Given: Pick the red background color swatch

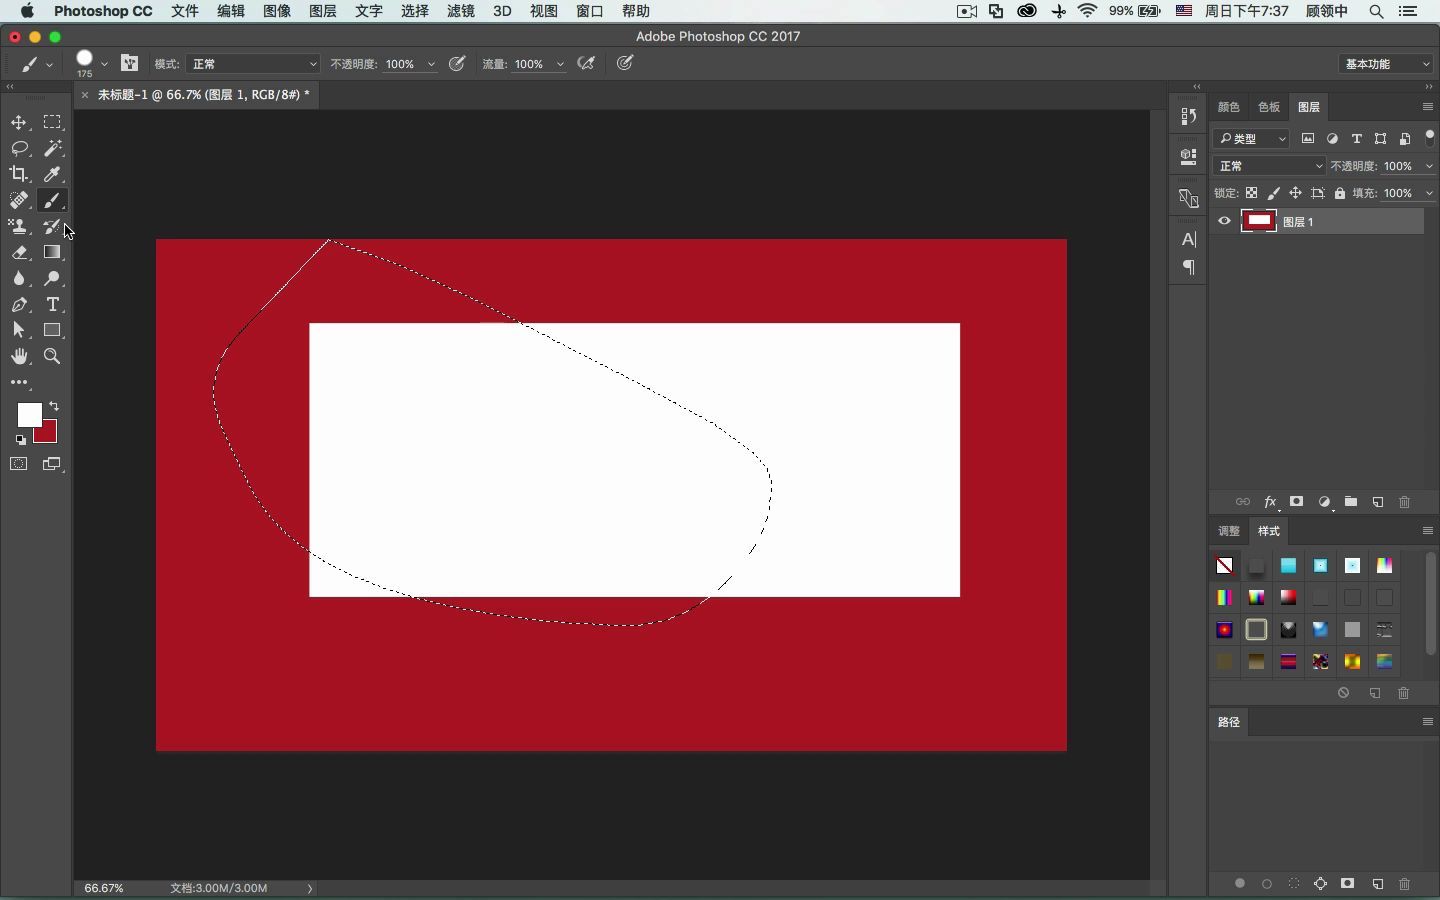Looking at the screenshot, I should click(x=49, y=435).
